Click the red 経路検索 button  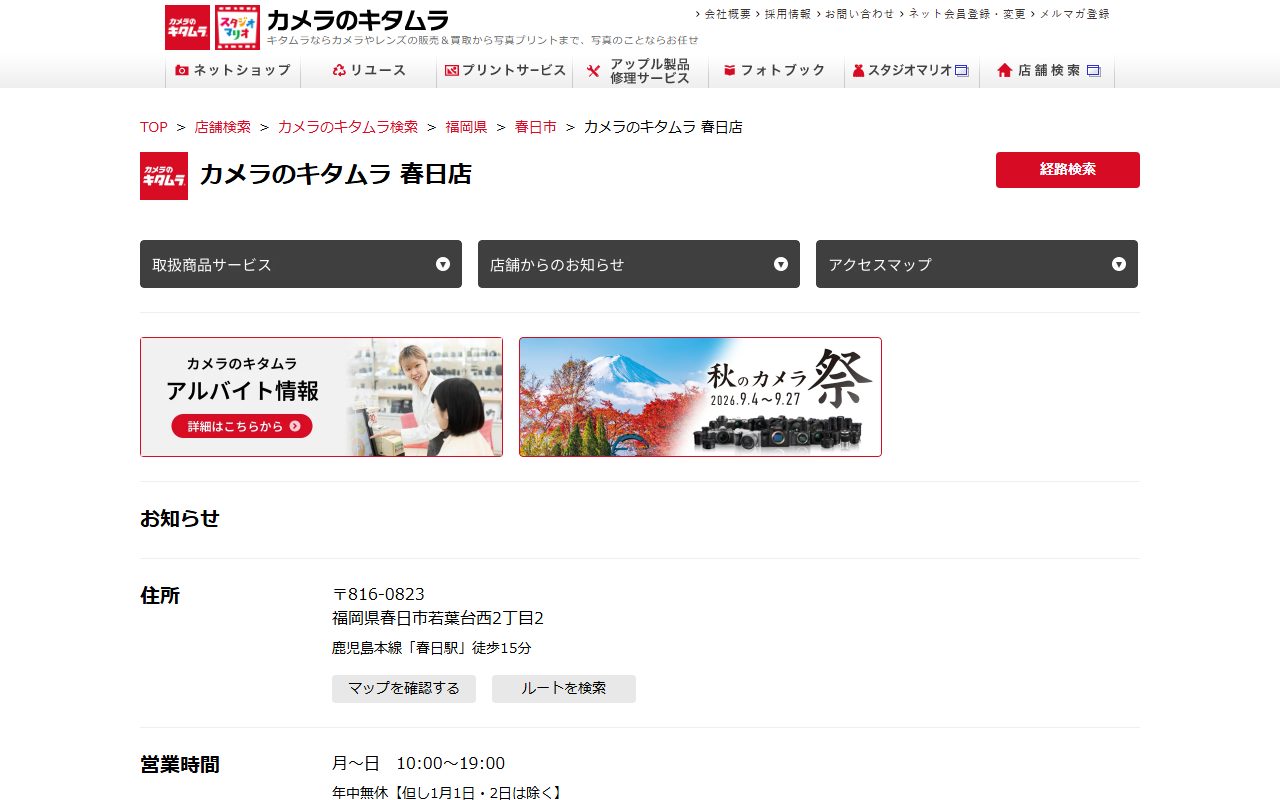coord(1068,170)
